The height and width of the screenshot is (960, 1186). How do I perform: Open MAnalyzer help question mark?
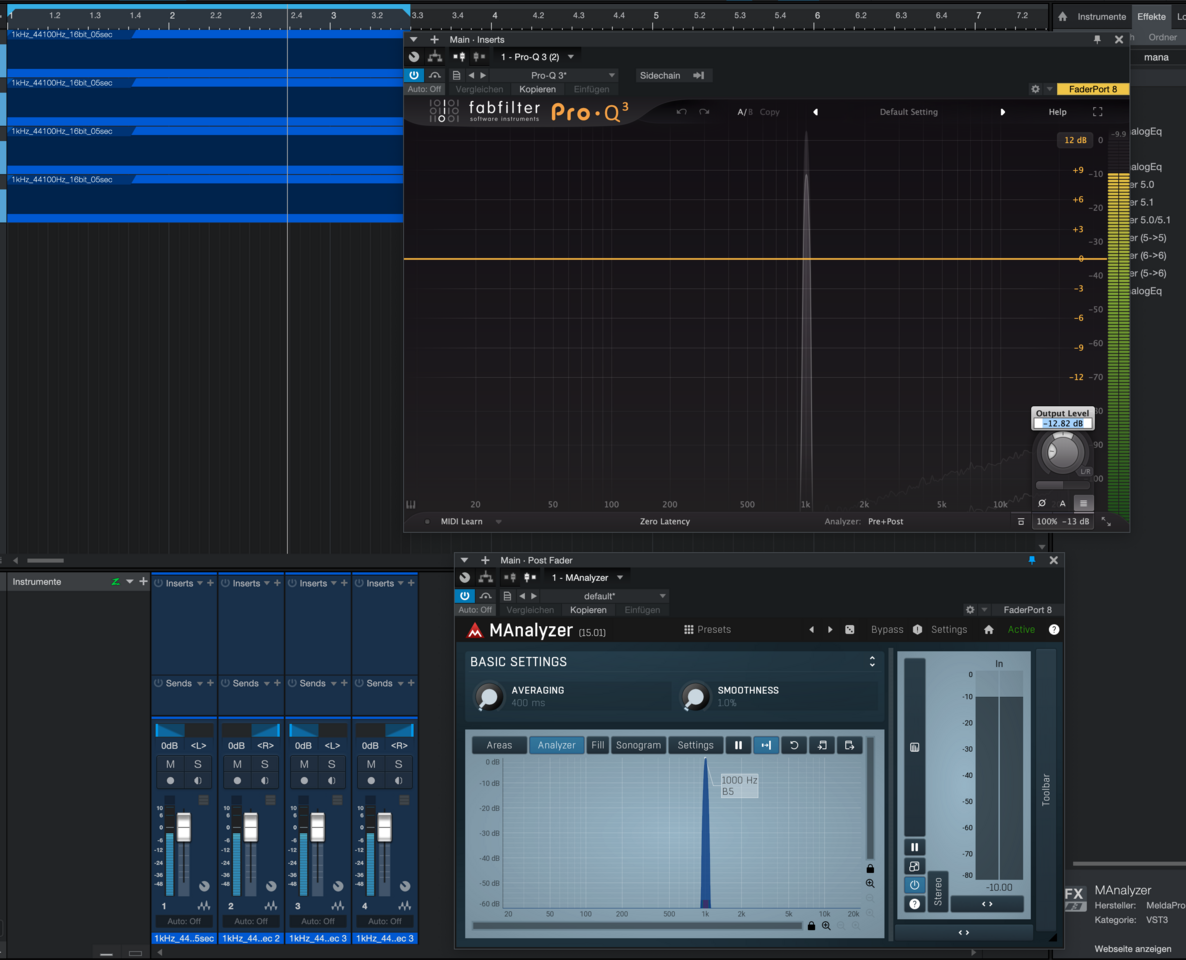click(1054, 629)
